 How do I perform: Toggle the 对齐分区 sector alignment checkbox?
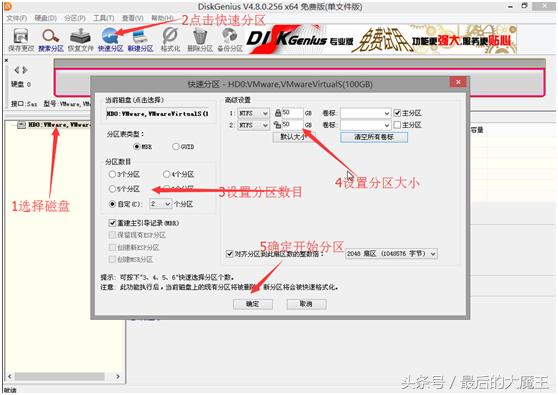point(230,254)
